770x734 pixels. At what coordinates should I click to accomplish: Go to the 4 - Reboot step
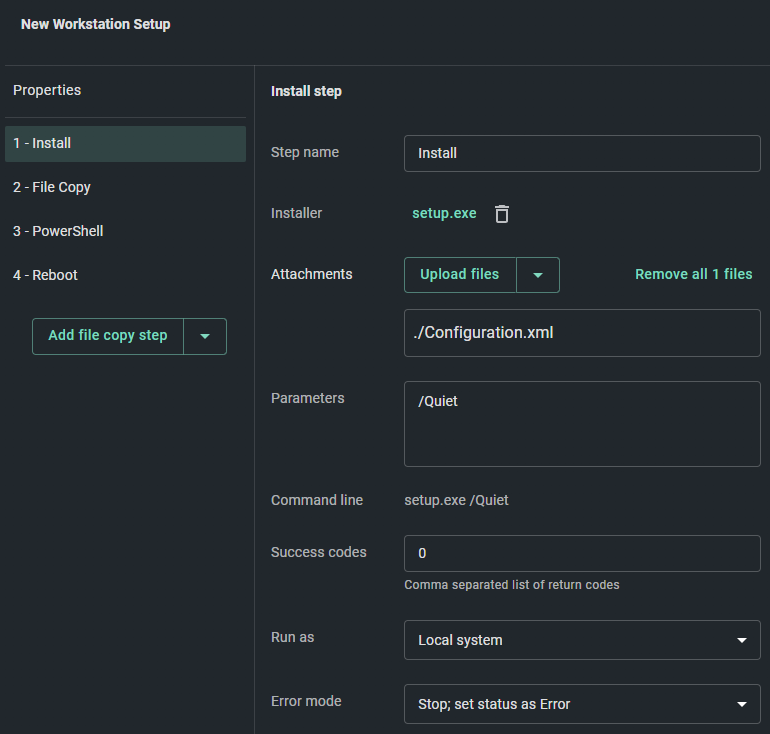pos(125,275)
